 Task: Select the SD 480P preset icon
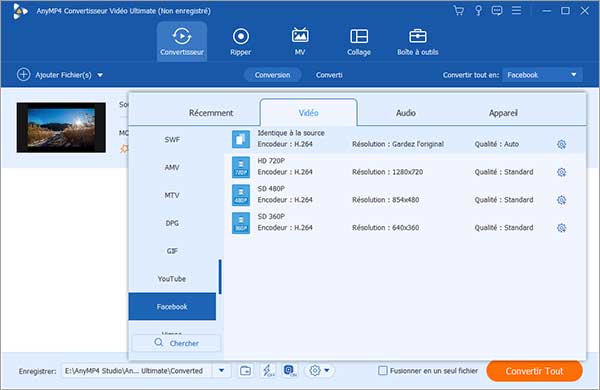241,195
